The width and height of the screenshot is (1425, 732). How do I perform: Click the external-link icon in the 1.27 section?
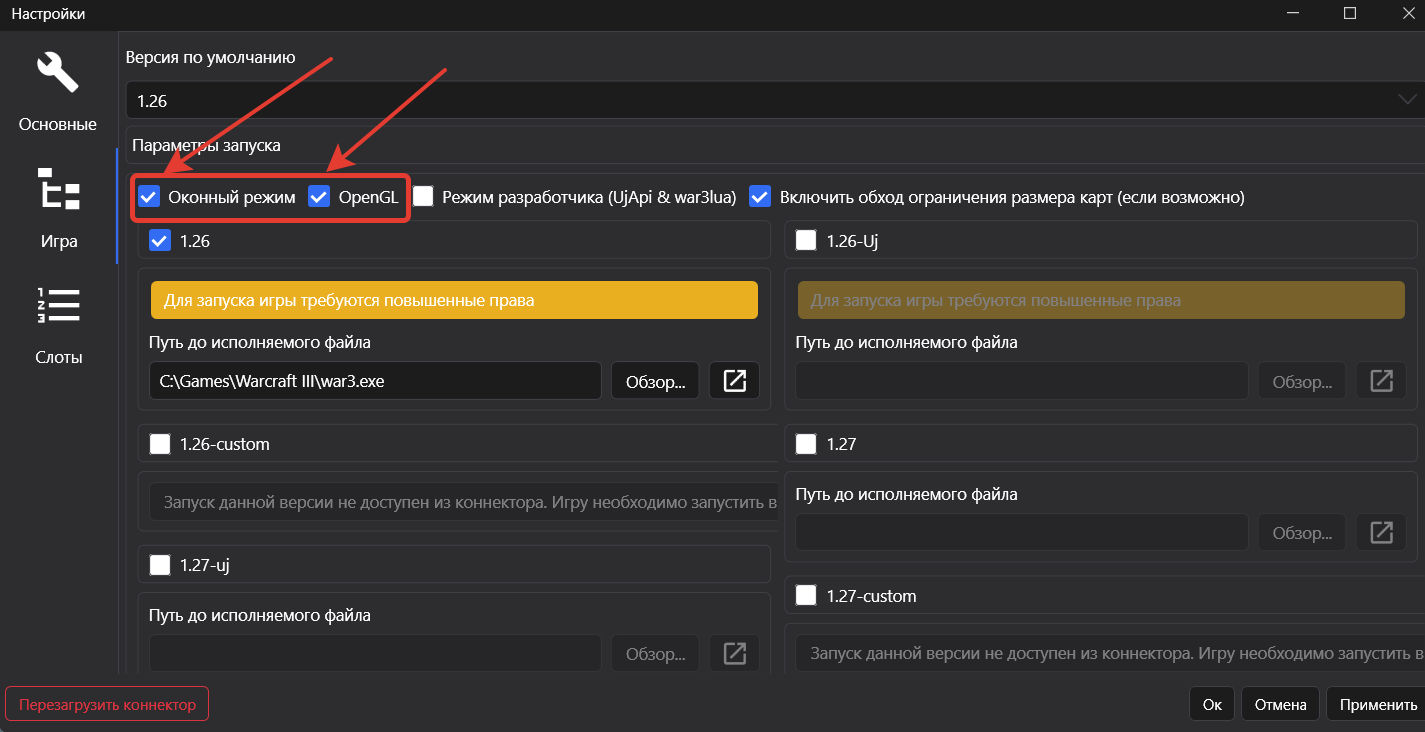point(1382,533)
